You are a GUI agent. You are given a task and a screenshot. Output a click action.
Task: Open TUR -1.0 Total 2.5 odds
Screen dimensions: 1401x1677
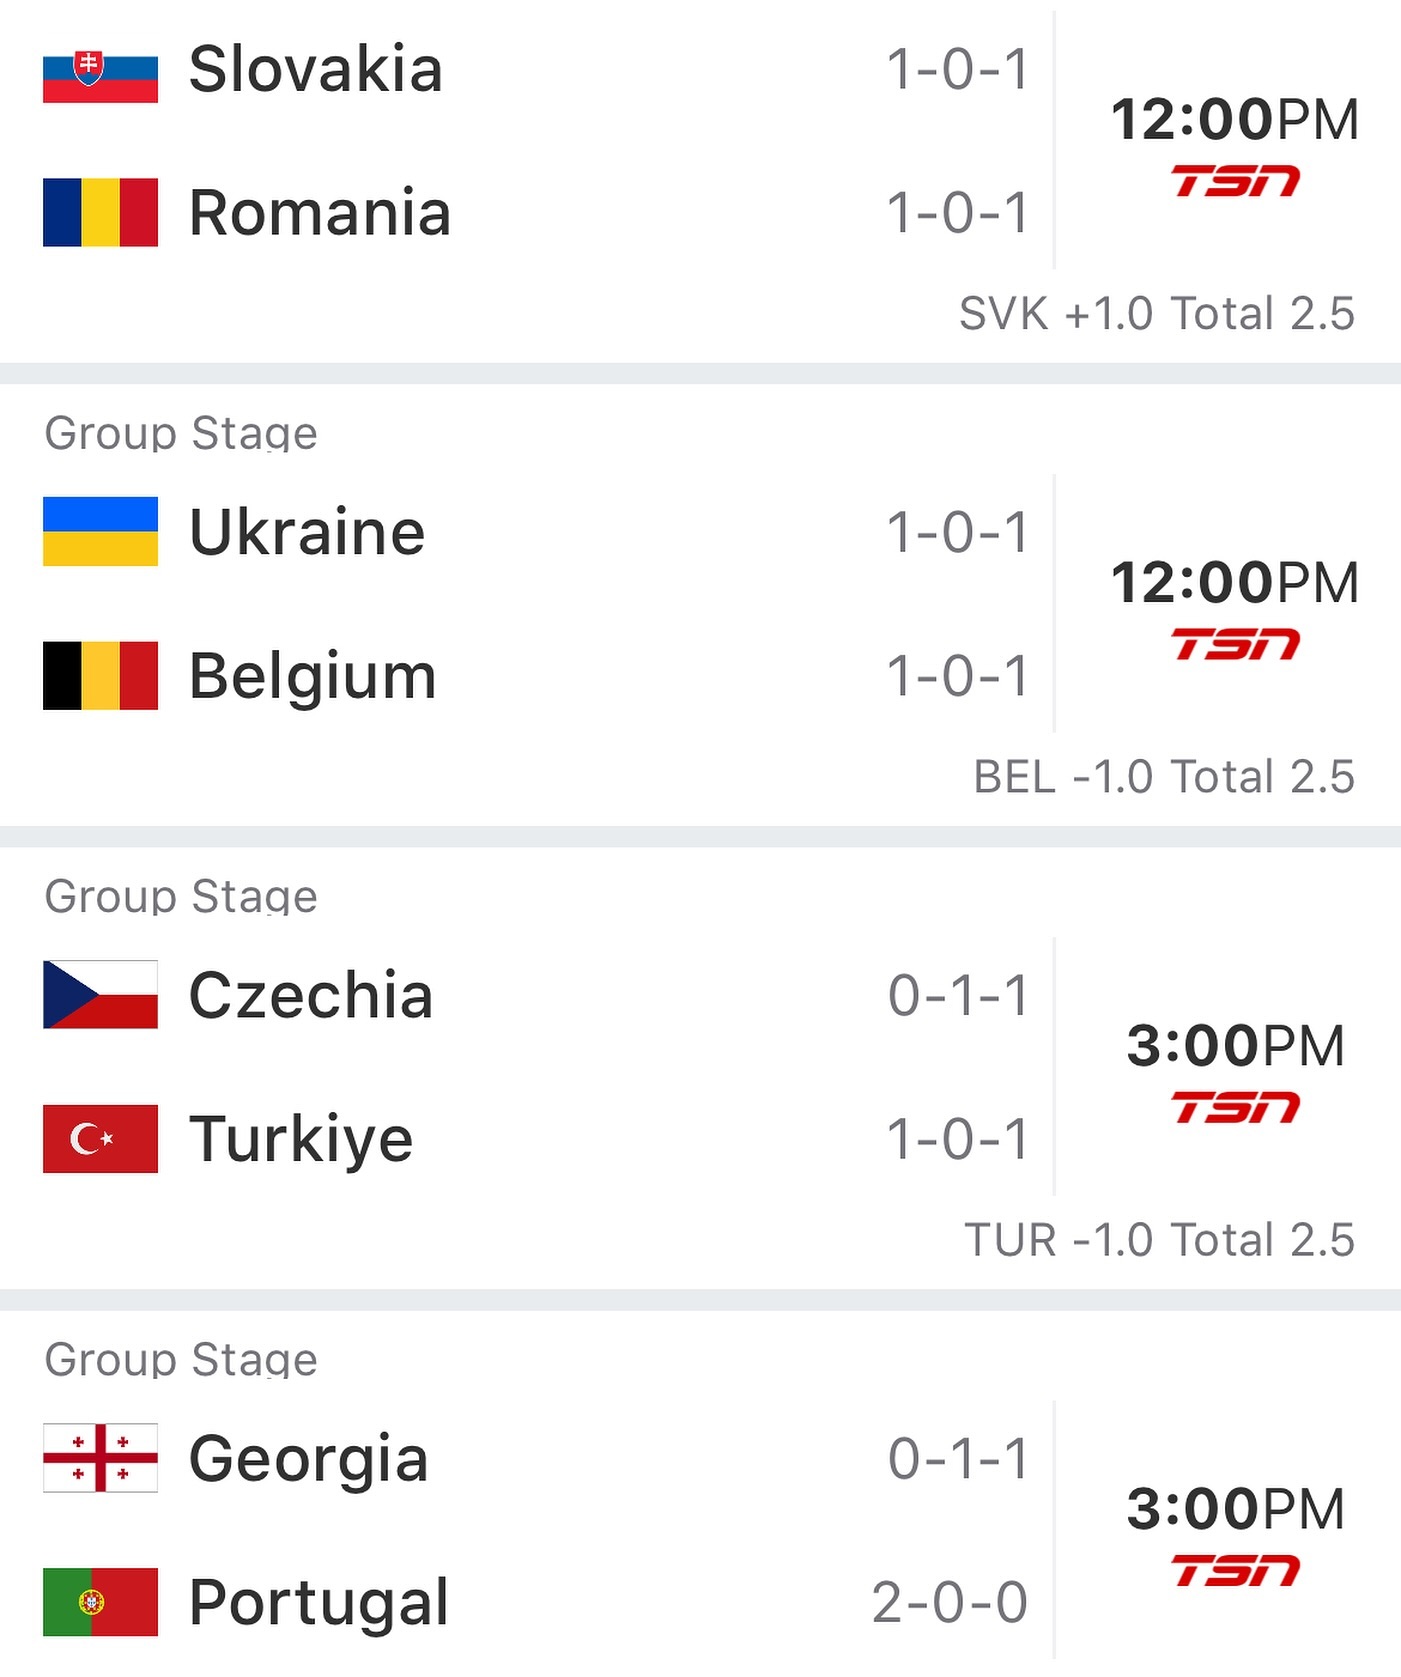pyautogui.click(x=1160, y=1239)
